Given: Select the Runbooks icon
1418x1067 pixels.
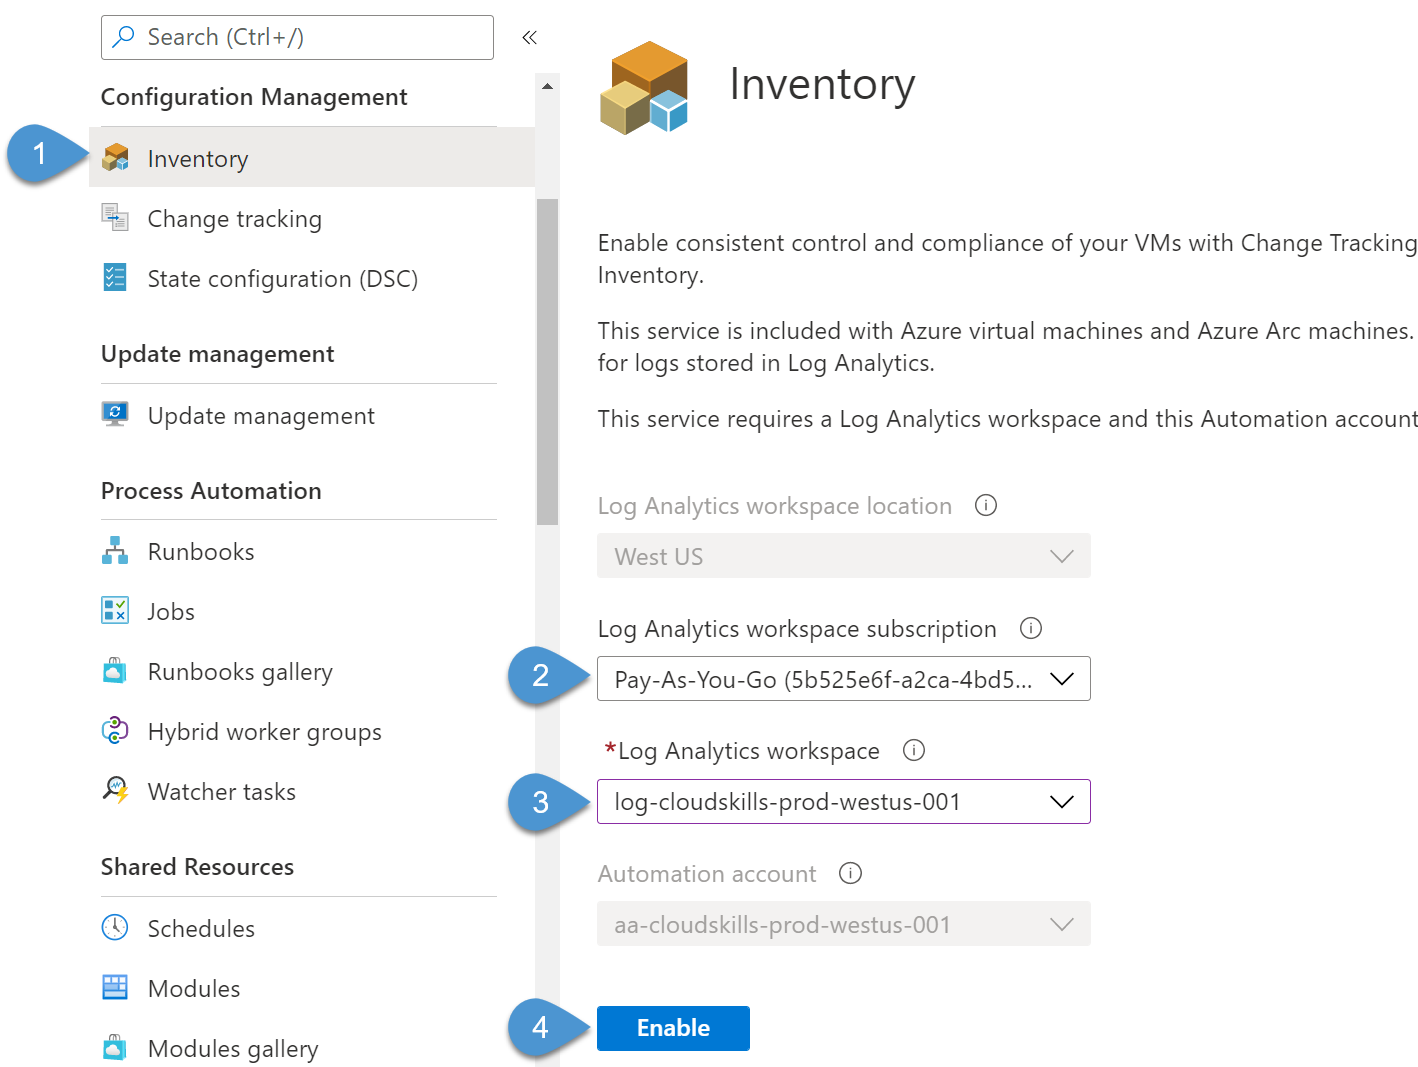Looking at the screenshot, I should click(x=114, y=550).
